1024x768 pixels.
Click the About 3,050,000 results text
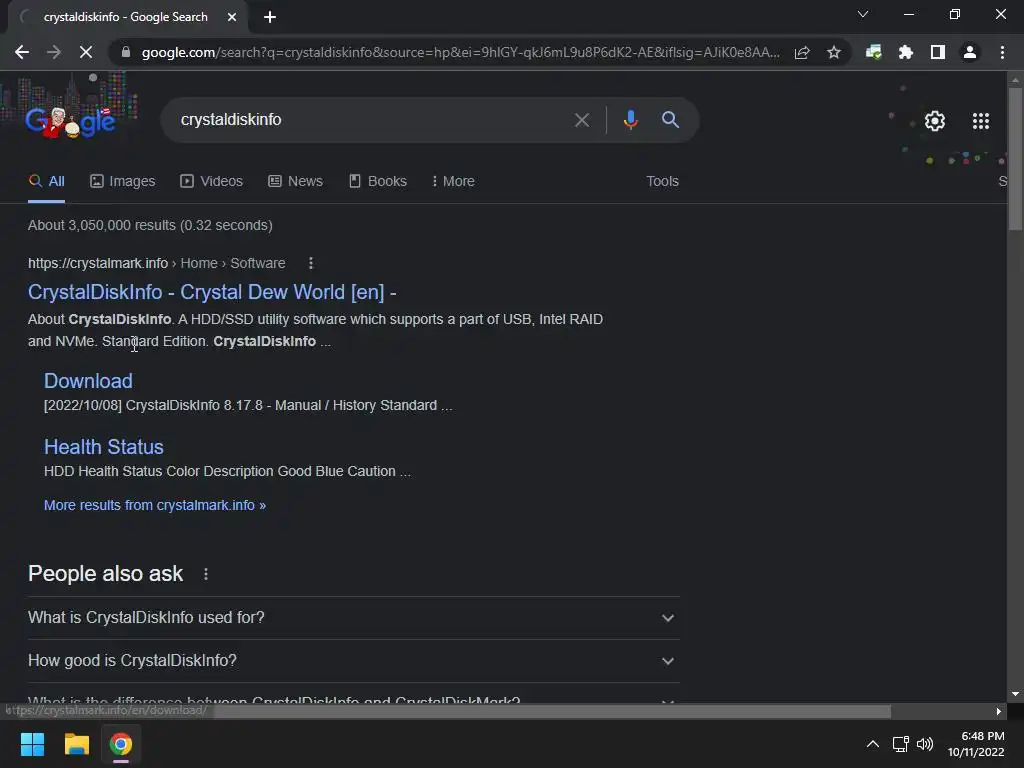point(150,225)
